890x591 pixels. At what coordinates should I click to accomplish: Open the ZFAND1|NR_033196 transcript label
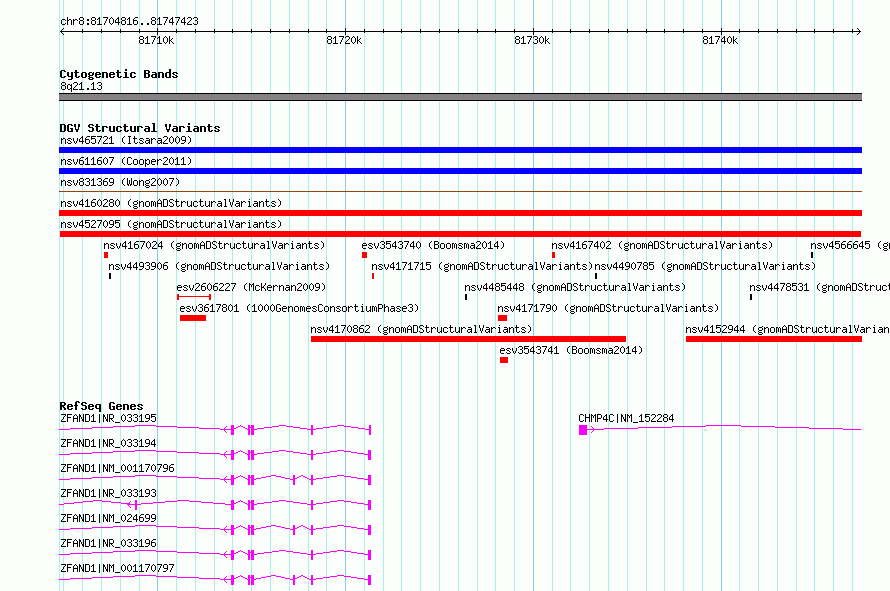(x=108, y=543)
